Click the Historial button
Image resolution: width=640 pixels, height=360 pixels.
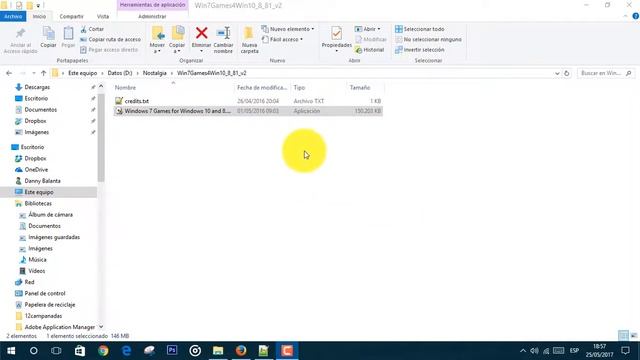(369, 49)
